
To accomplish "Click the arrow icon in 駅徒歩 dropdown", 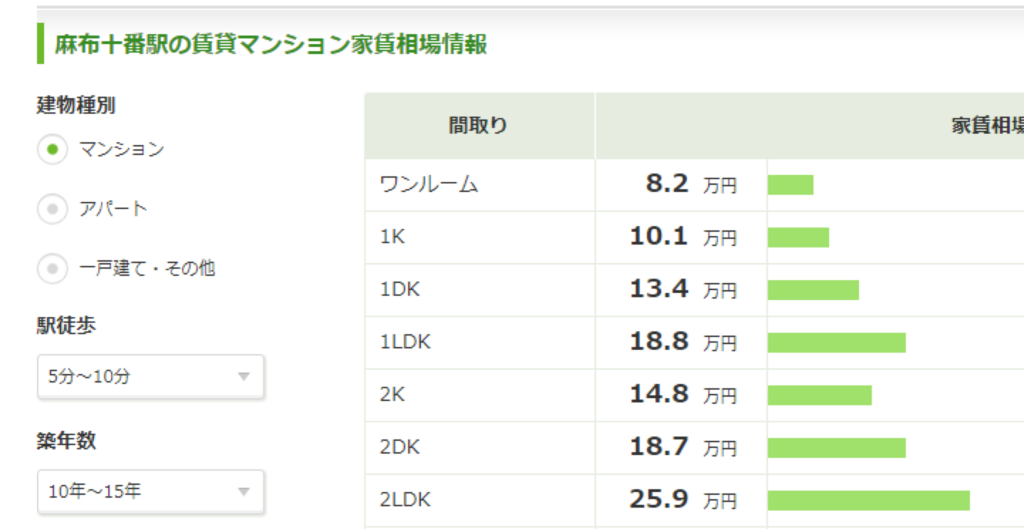I will 243,377.
